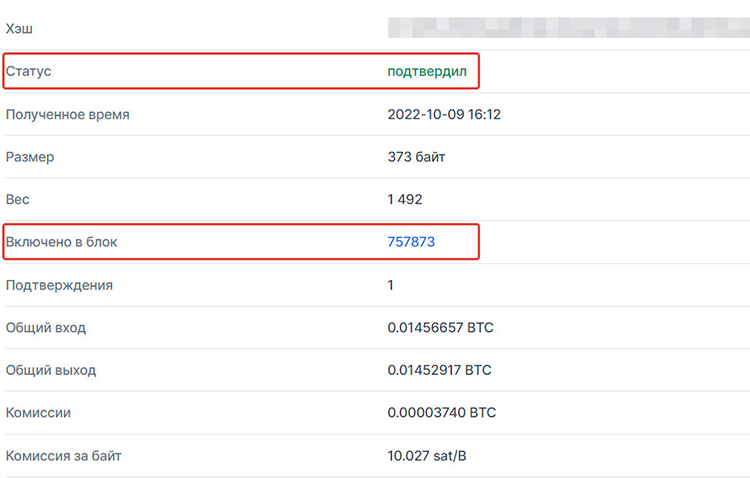Screen dimensions: 750x478
Task: Select the 373 байт size value
Action: [x=416, y=157]
